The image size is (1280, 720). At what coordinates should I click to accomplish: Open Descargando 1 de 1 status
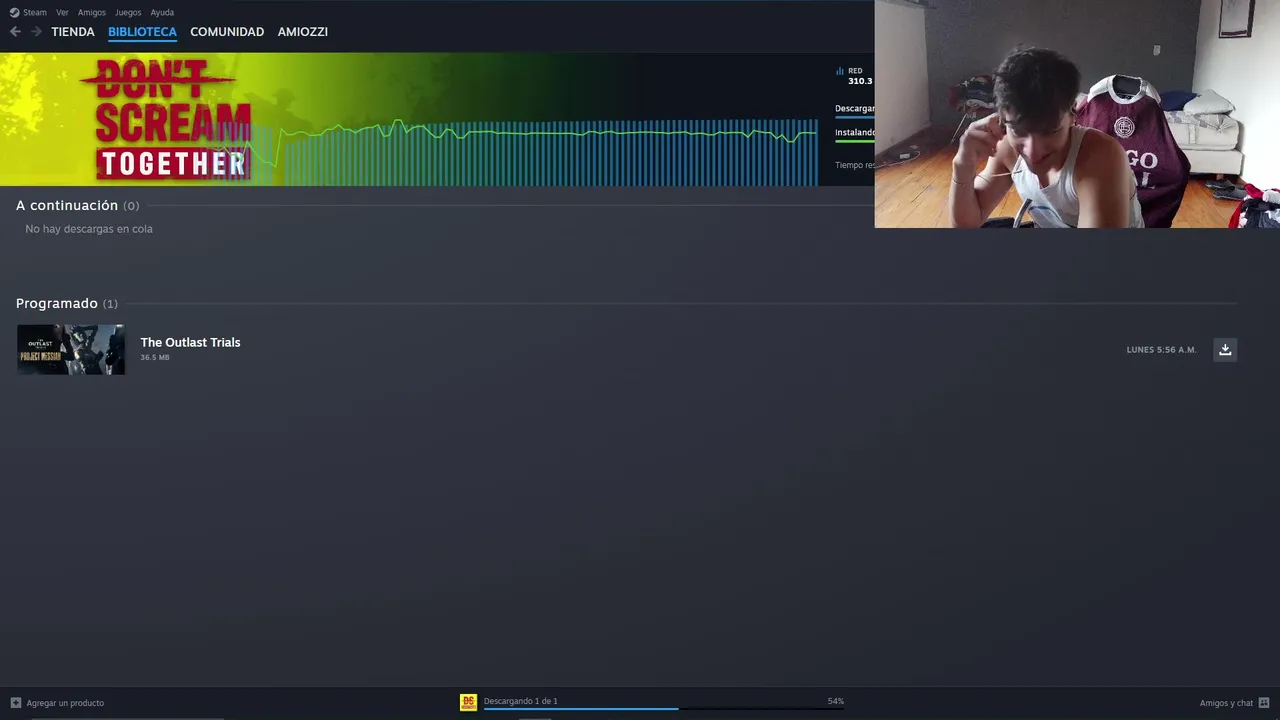tap(521, 701)
